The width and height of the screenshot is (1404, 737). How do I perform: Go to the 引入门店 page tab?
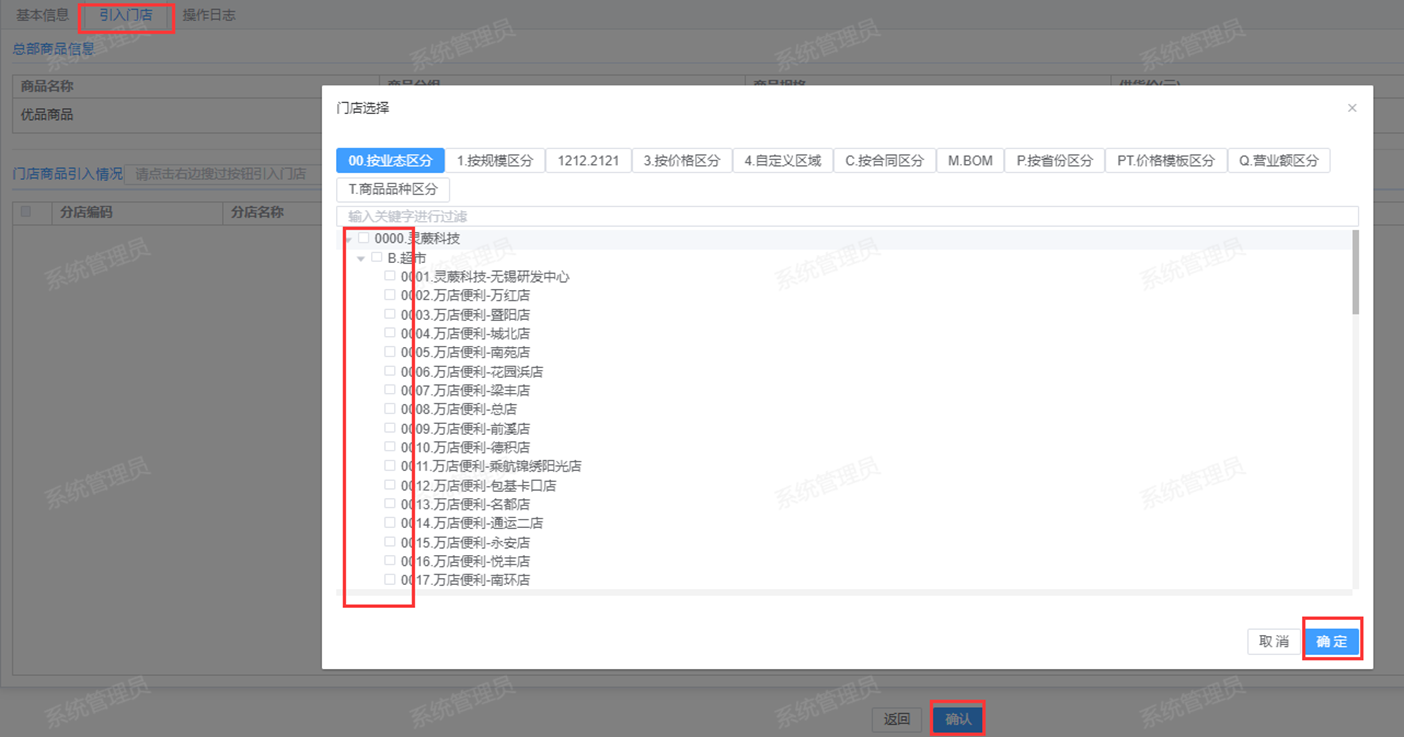[126, 16]
